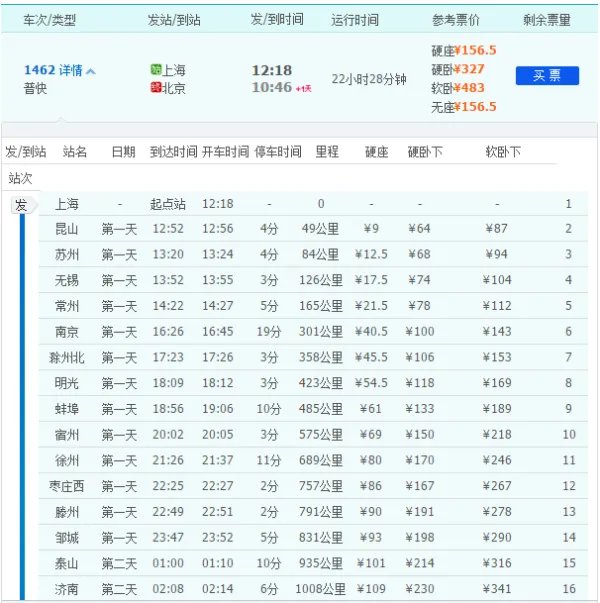The image size is (600, 603).
Task: Click 徐州 departure time 21:37
Action: click(x=218, y=461)
